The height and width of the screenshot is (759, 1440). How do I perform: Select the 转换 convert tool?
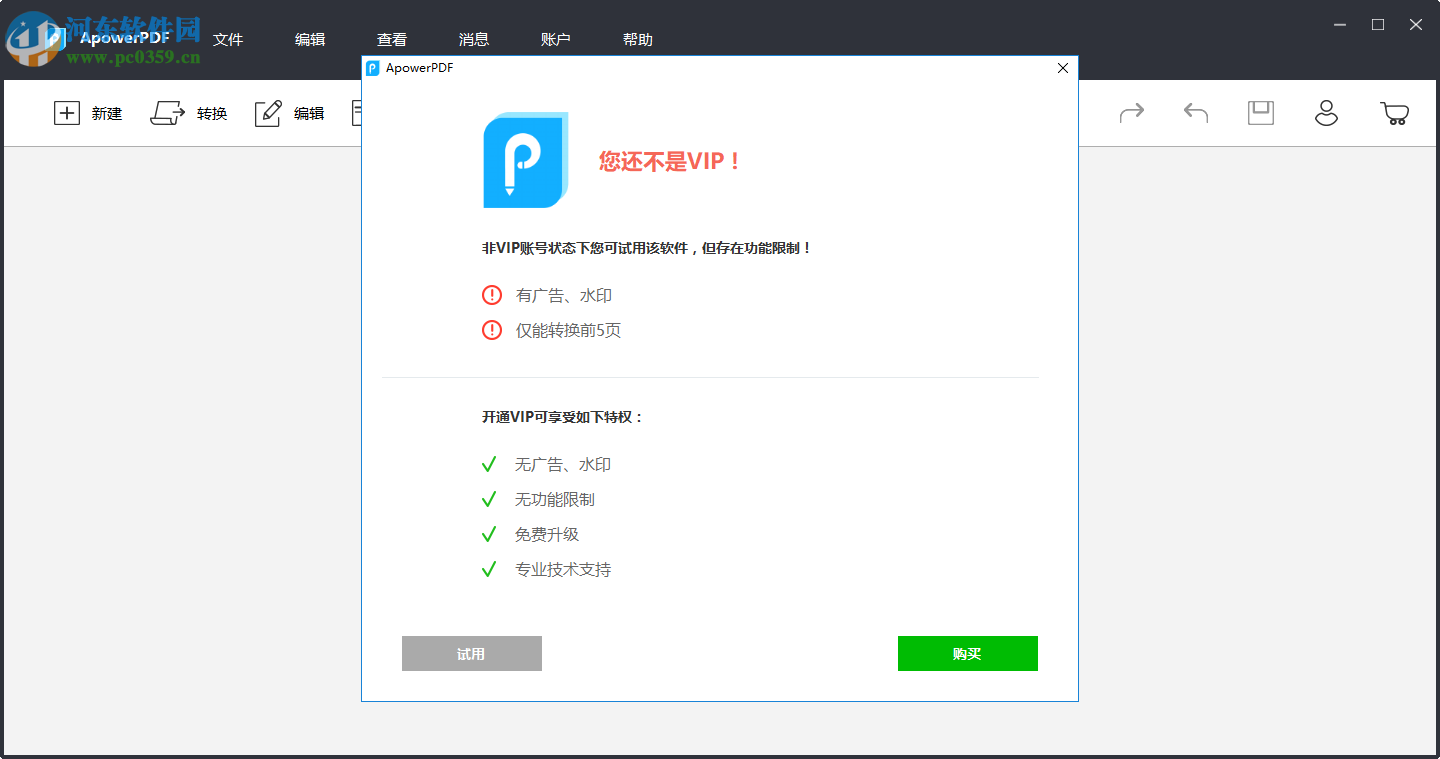point(190,113)
